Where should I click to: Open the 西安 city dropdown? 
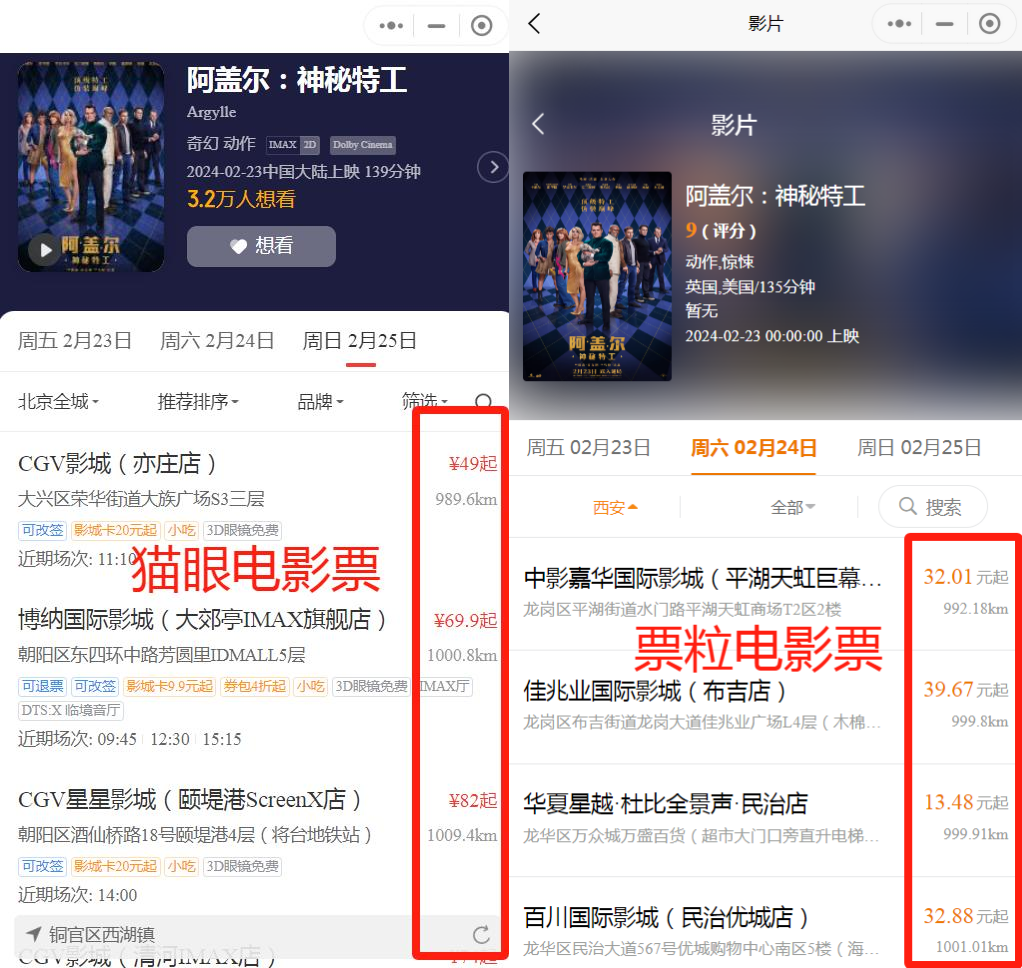pos(615,507)
